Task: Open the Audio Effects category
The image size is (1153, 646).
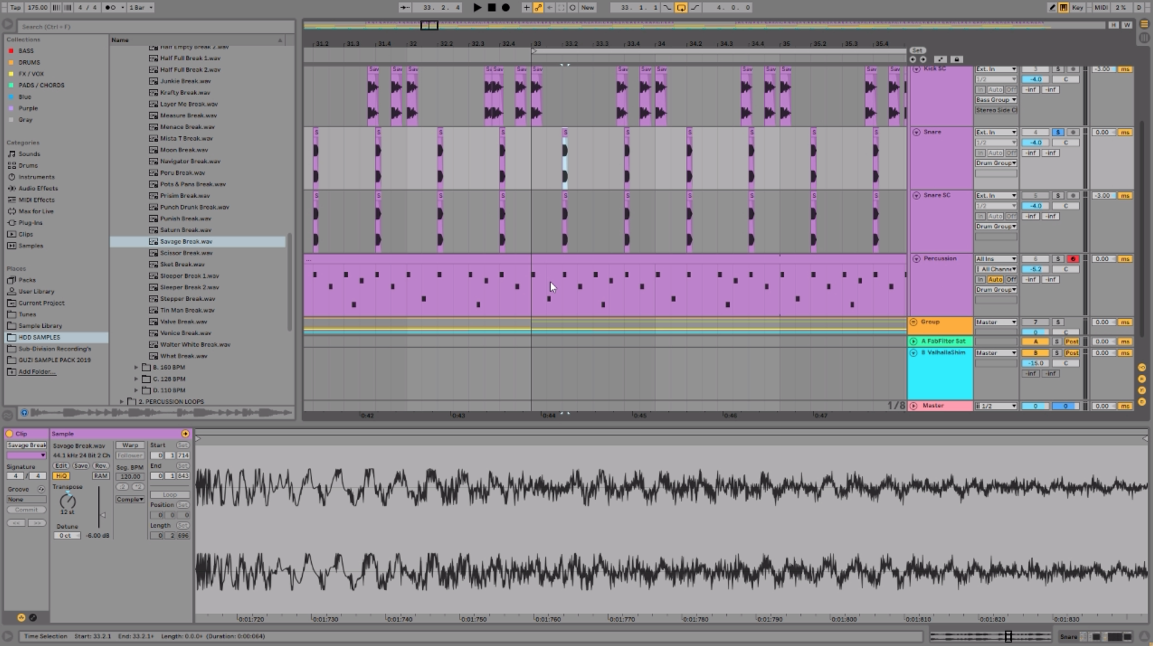Action: [x=38, y=188]
